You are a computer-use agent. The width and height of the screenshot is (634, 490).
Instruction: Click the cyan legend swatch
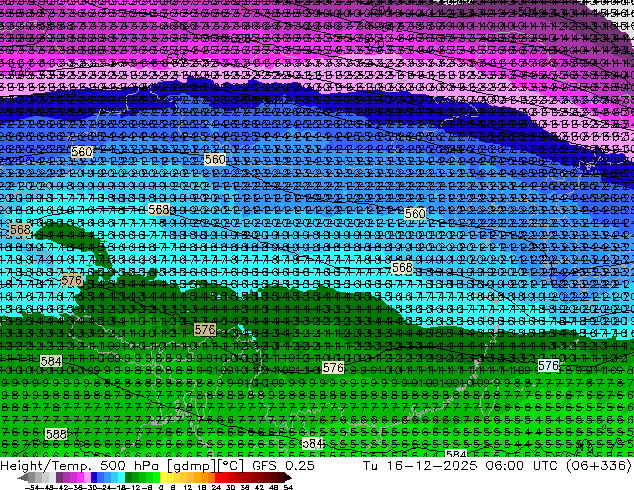click(121, 477)
